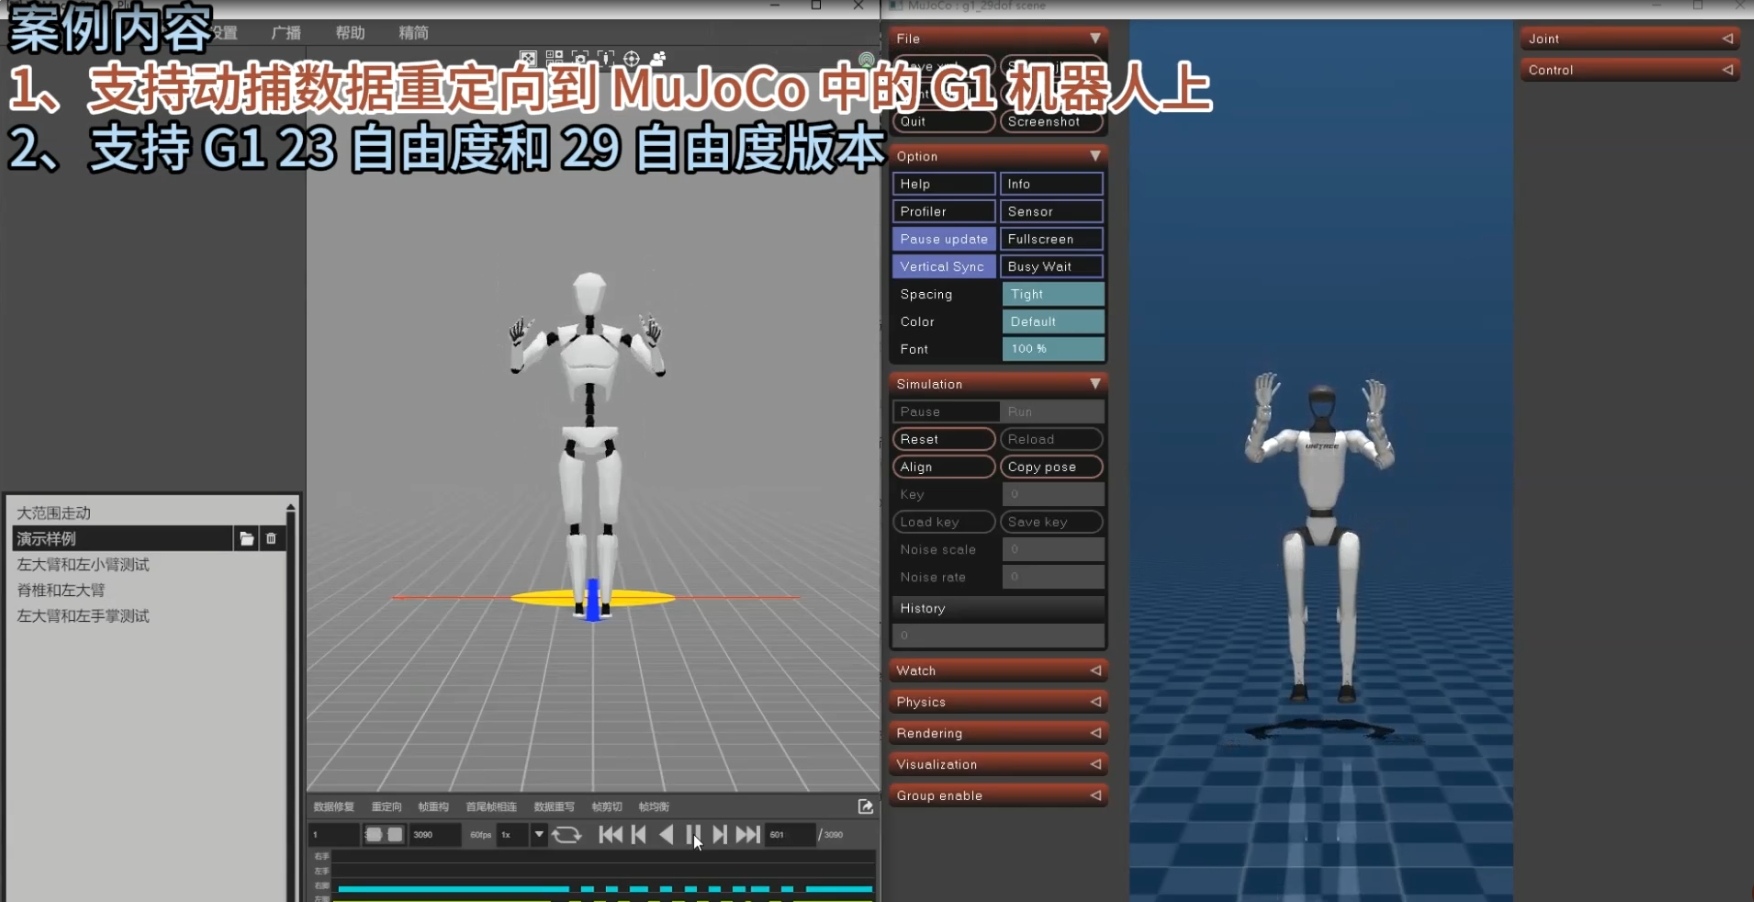Open folder icon for 演示样例 item

pyautogui.click(x=247, y=539)
